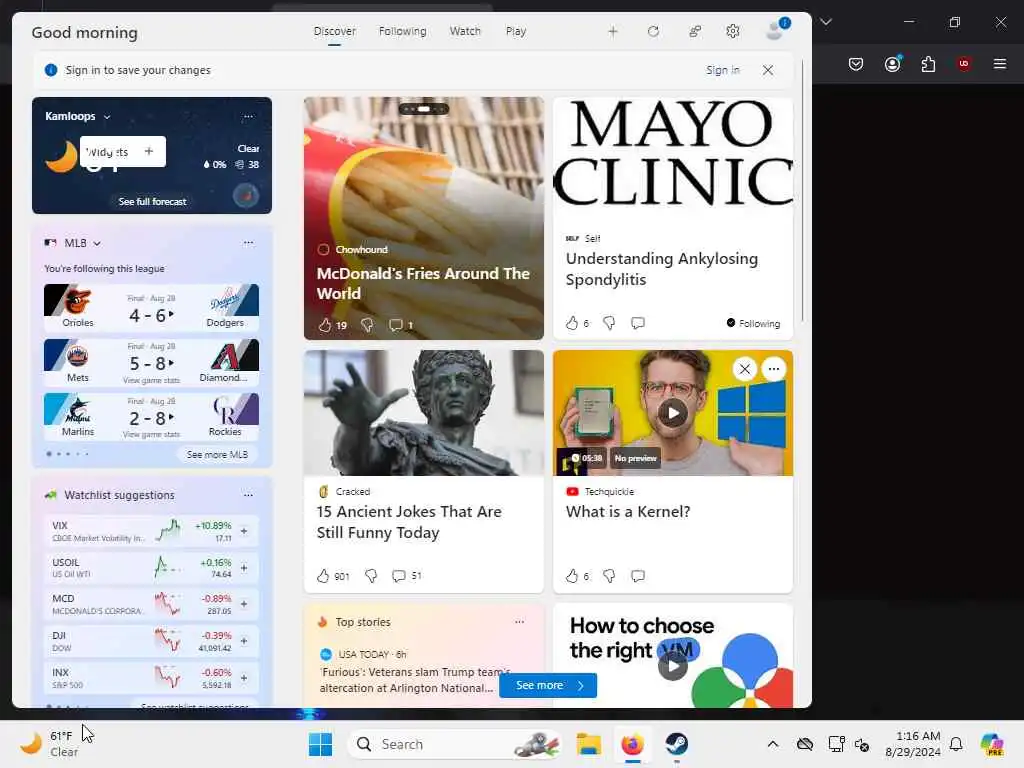Expand Orioles vs Dodgers score details
Screen dimensions: 1024x768
click(171, 314)
